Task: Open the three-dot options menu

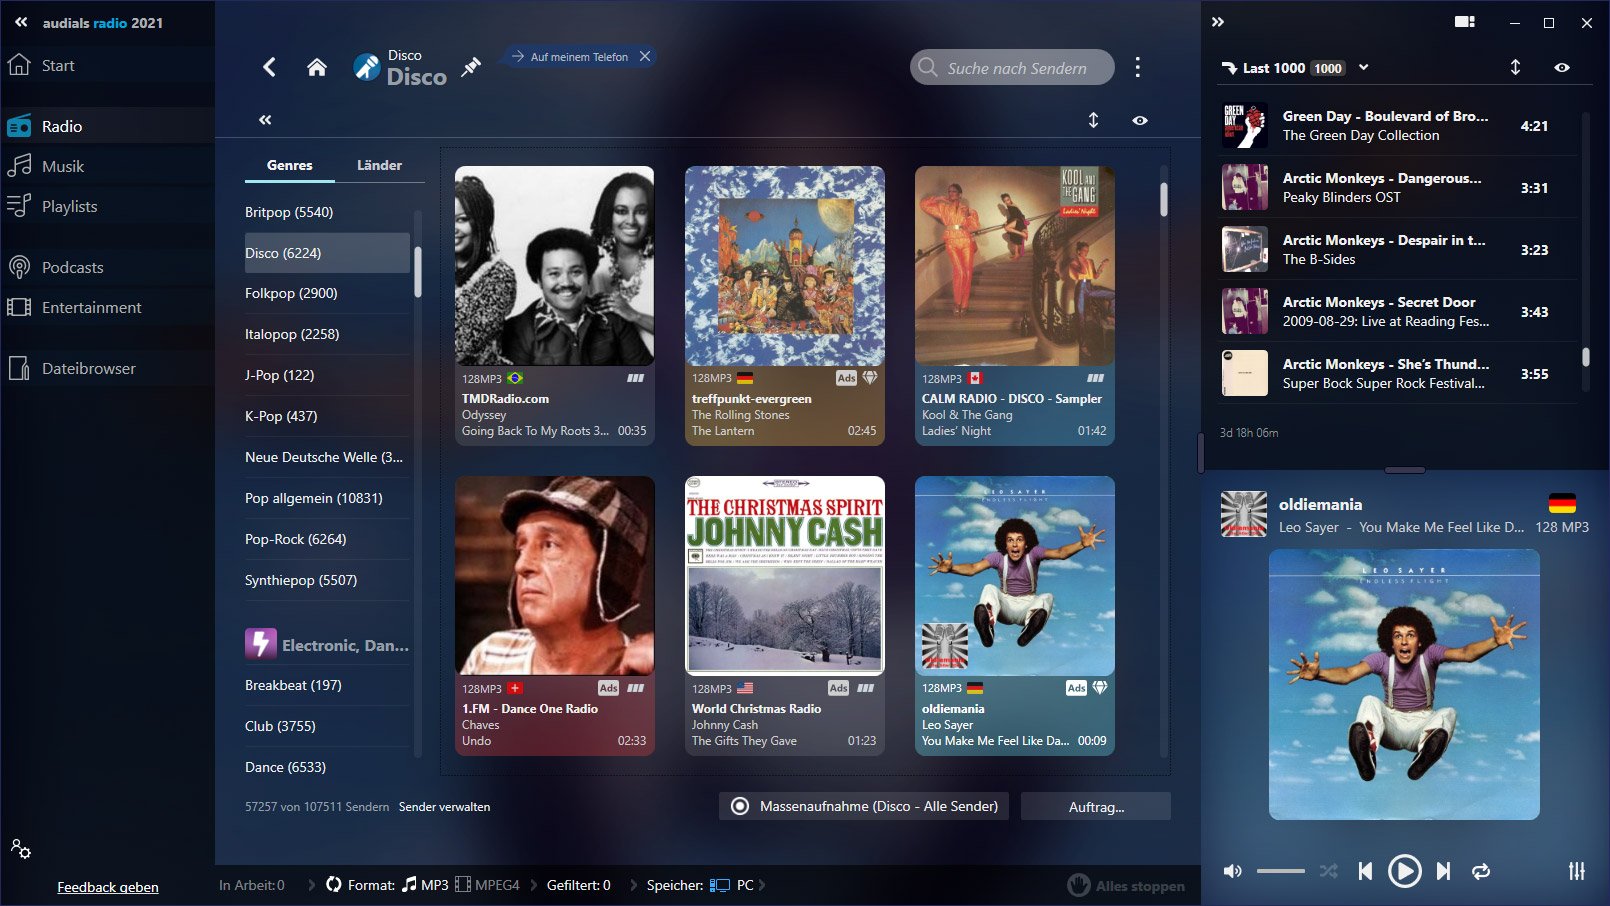Action: [1137, 67]
